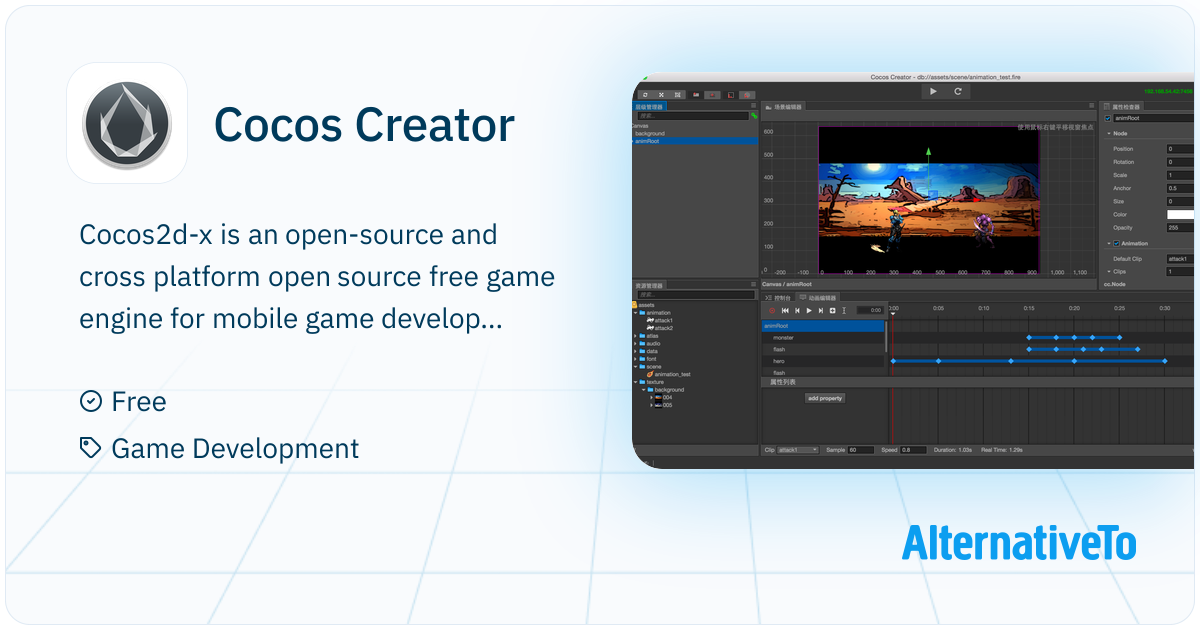Viewport: 1200px width, 630px height.
Task: Toggle the Animation component checkbox
Action: tap(1116, 243)
